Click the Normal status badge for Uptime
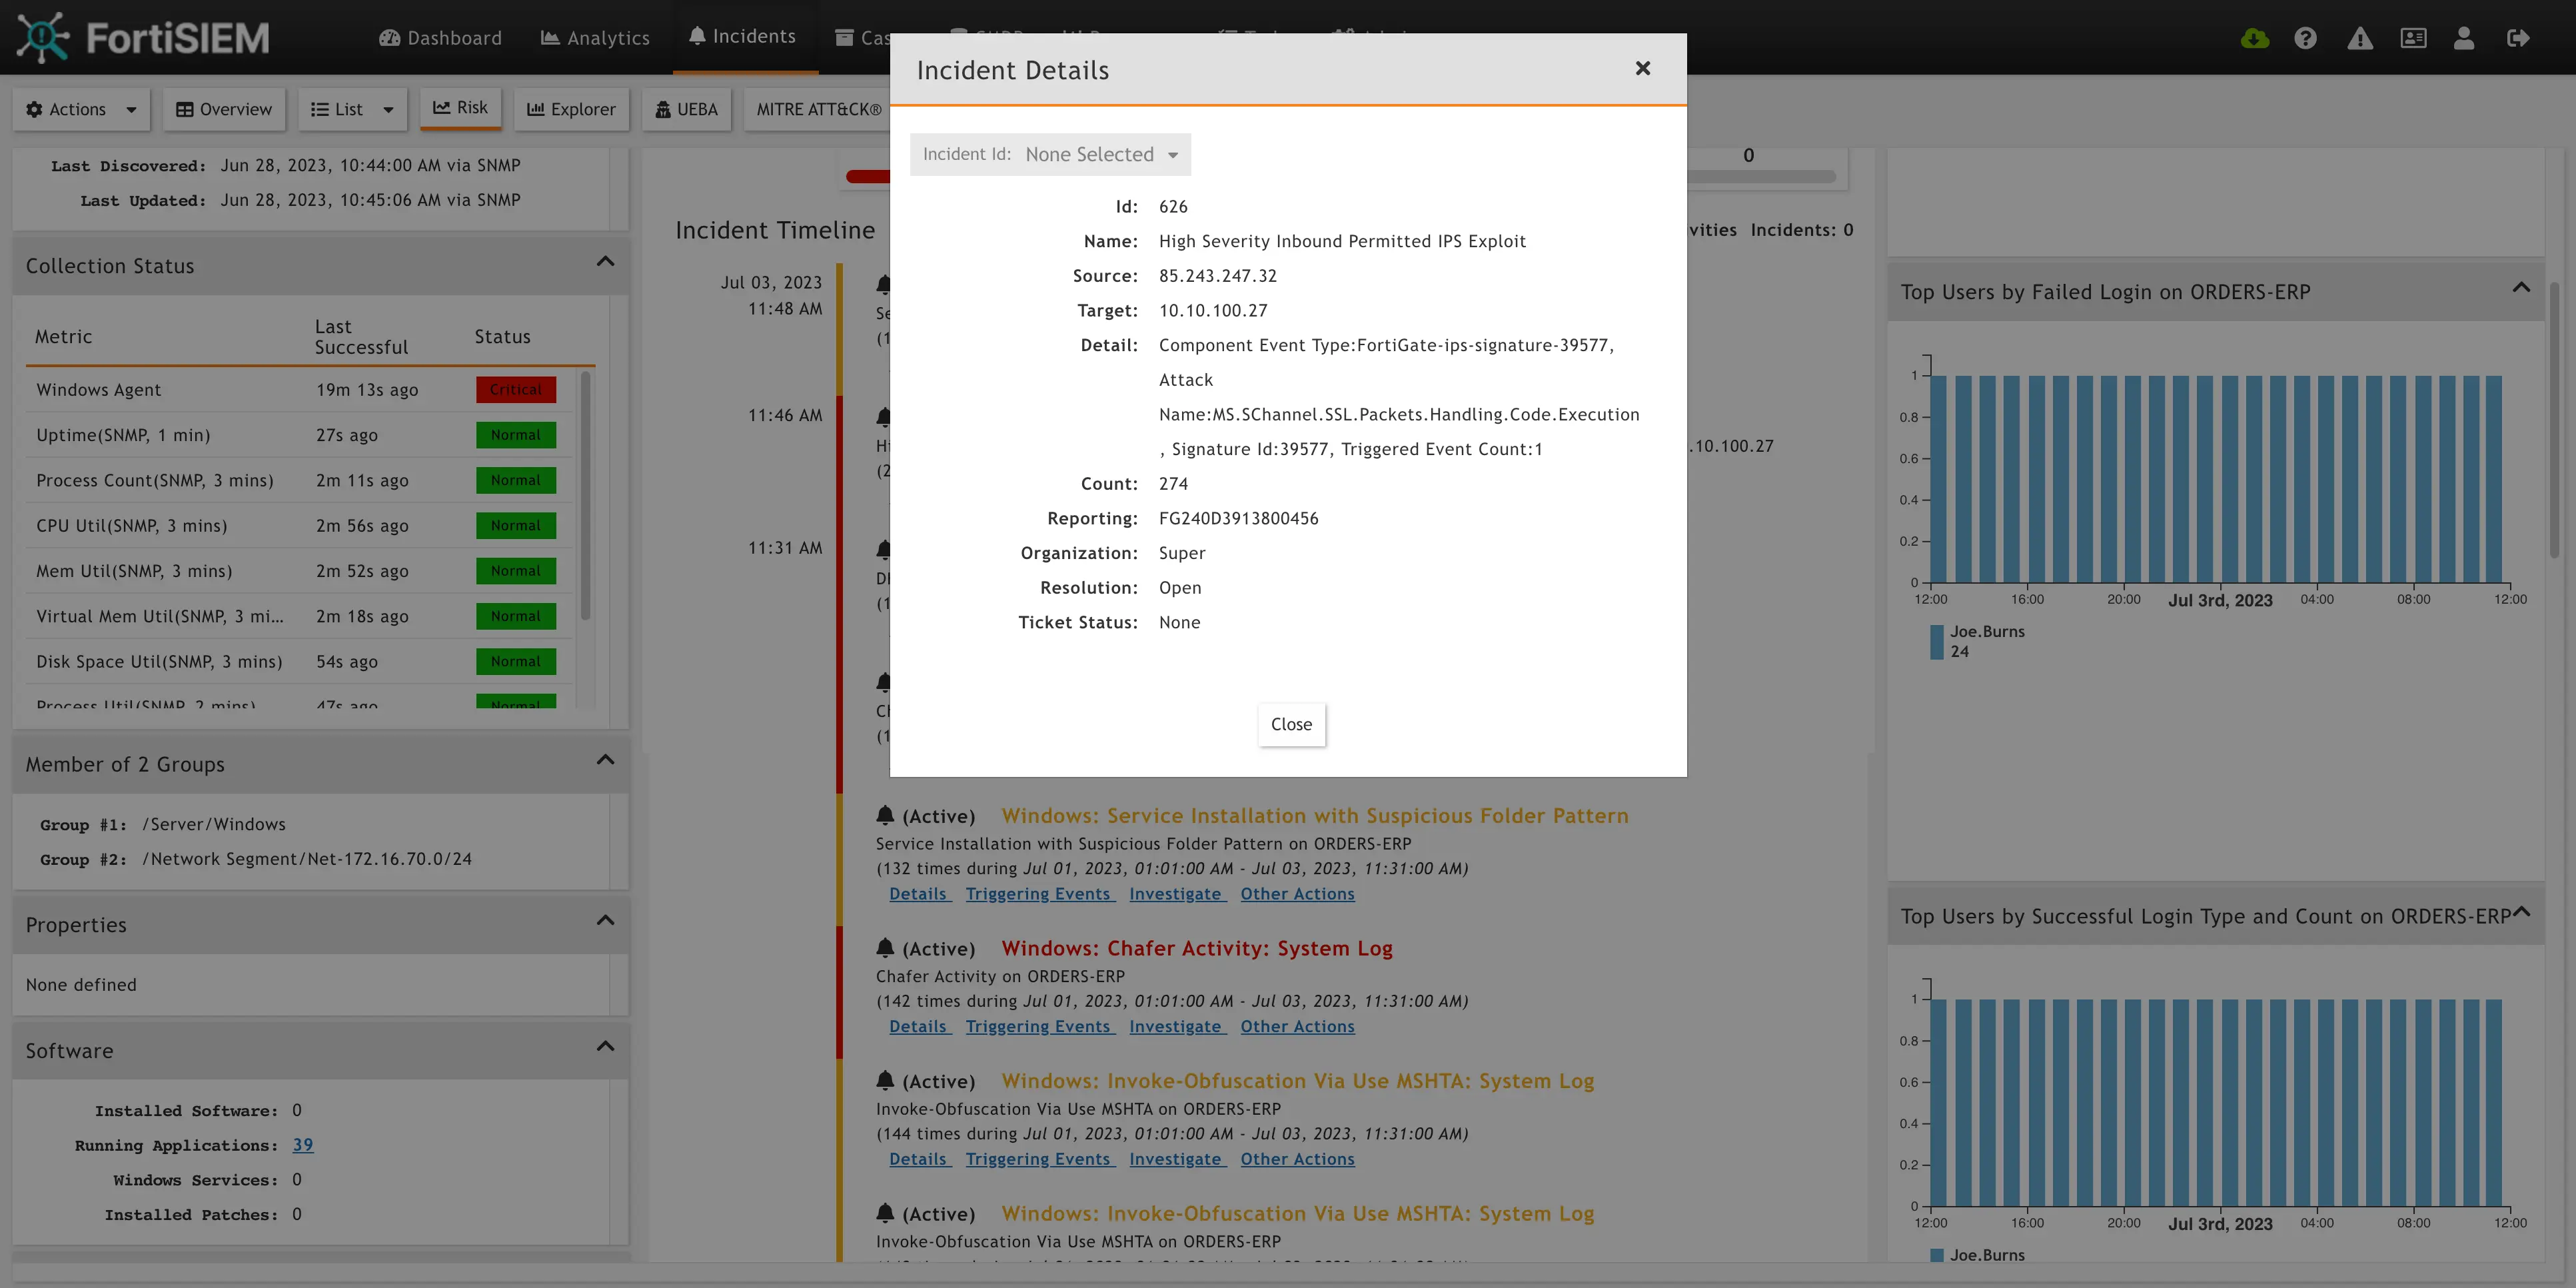This screenshot has width=2576, height=1288. 515,435
